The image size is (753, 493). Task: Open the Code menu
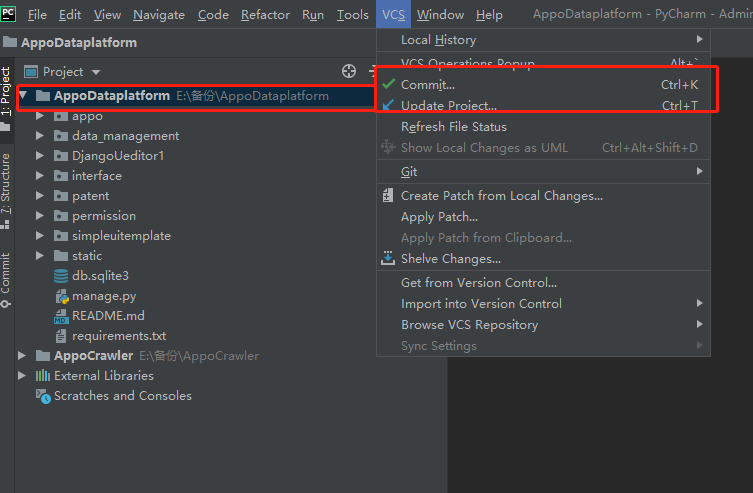coord(213,15)
